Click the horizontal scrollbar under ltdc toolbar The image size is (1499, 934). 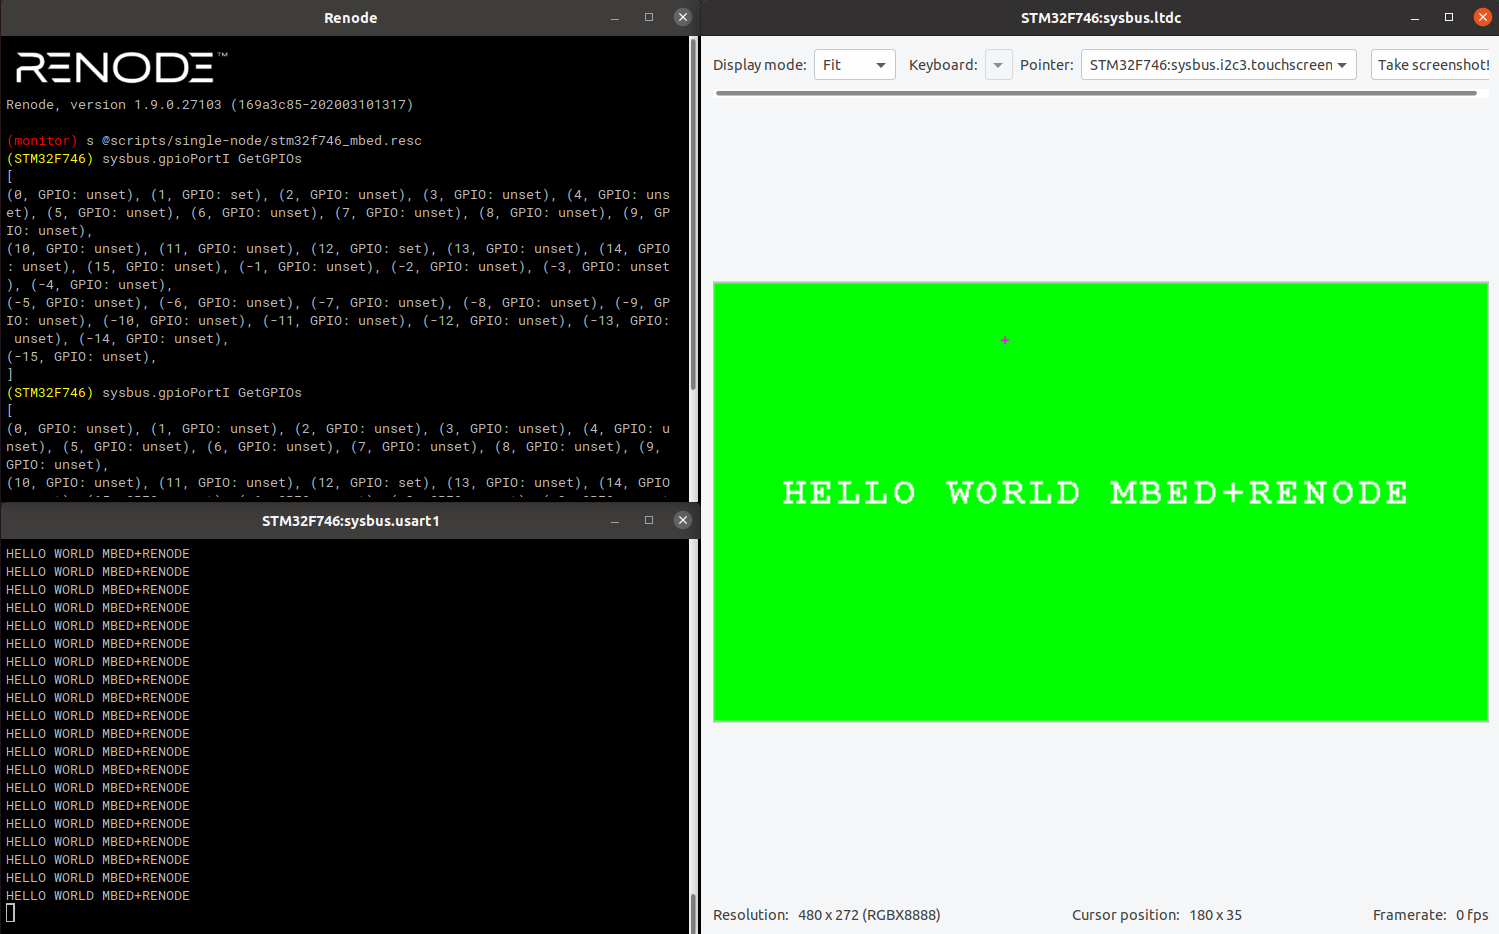tap(1096, 93)
